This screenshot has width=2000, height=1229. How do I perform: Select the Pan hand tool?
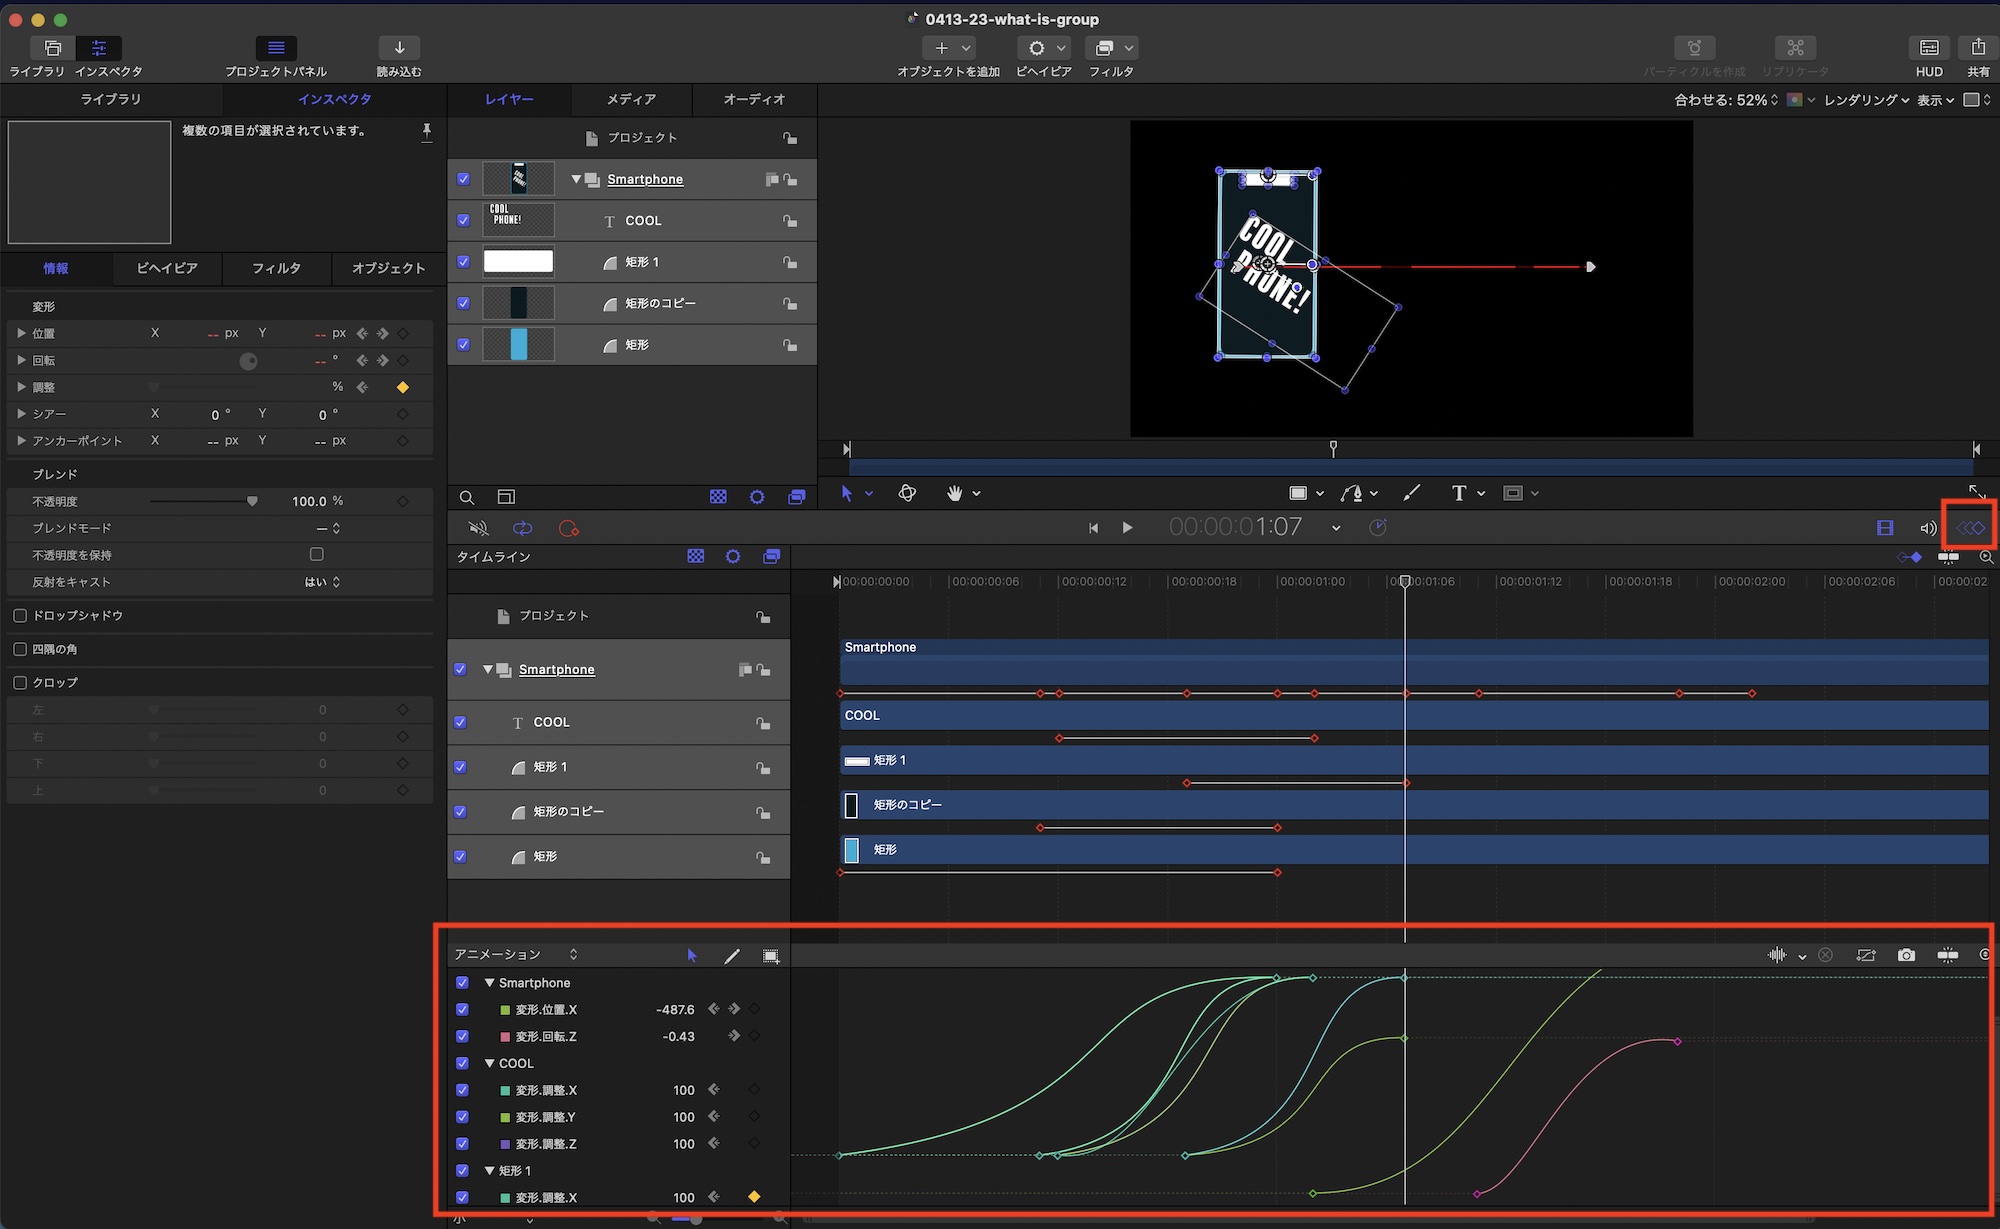tap(955, 493)
